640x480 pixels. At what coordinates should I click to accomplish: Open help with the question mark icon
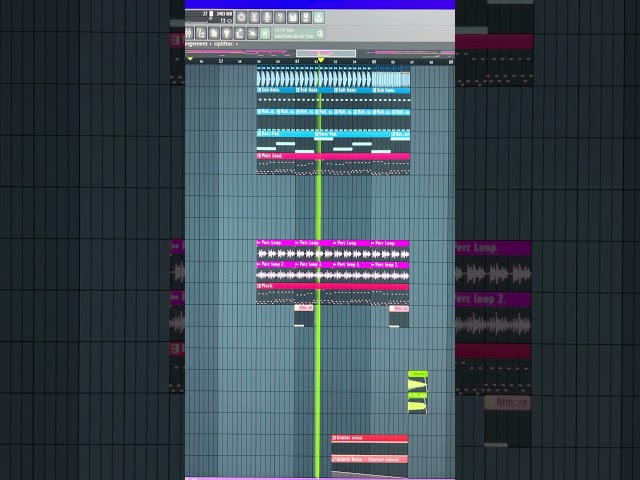280,17
